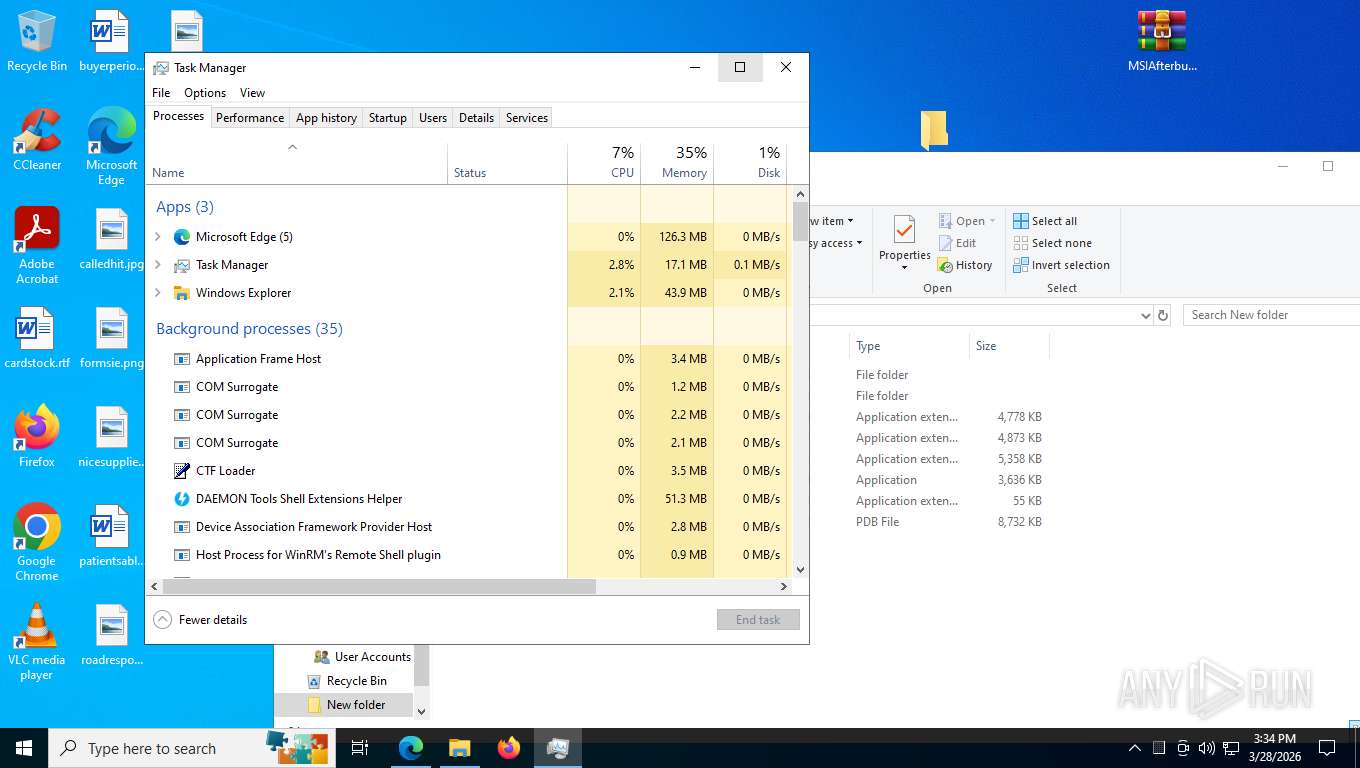Open File Explorer from the taskbar

click(459, 748)
